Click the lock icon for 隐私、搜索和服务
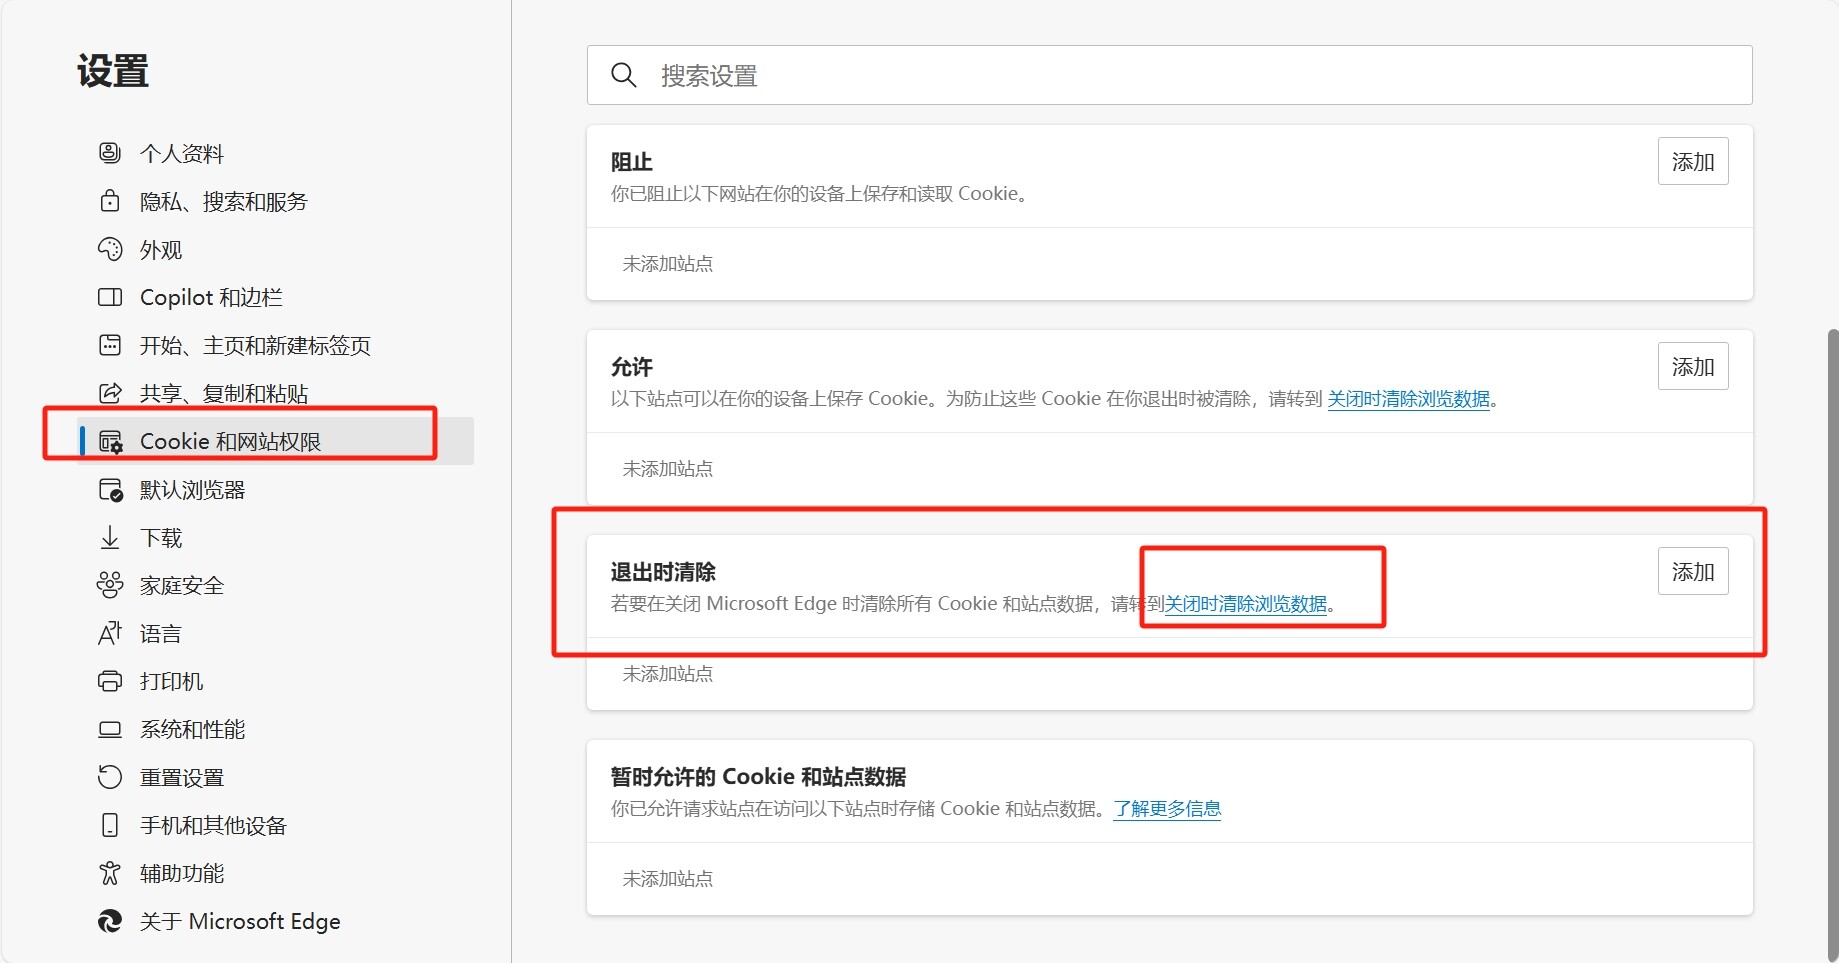Viewport: 1839px width, 963px height. pyautogui.click(x=110, y=201)
